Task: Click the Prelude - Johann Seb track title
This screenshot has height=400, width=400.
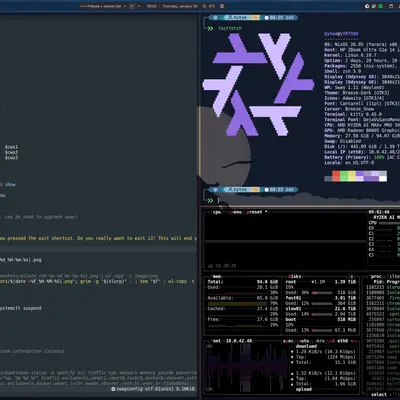Action: tap(104, 6)
